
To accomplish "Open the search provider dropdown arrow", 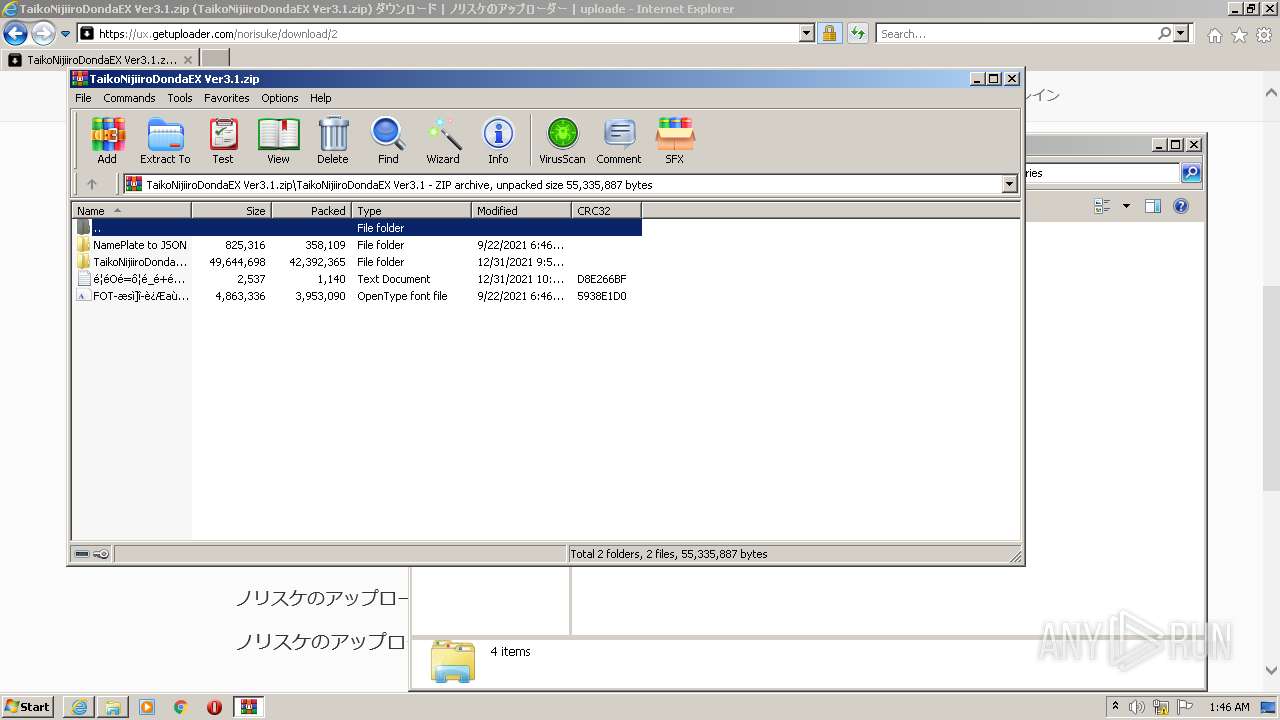I will pos(1182,33).
